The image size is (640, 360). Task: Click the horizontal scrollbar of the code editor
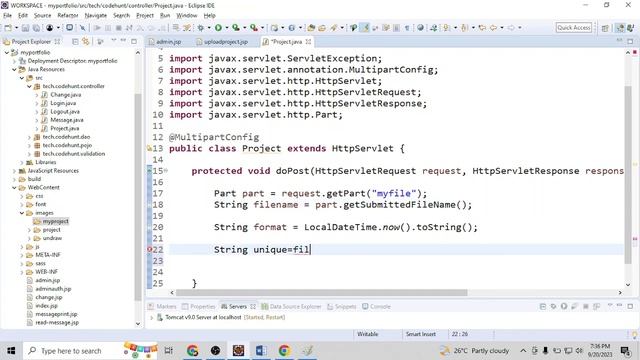322,293
